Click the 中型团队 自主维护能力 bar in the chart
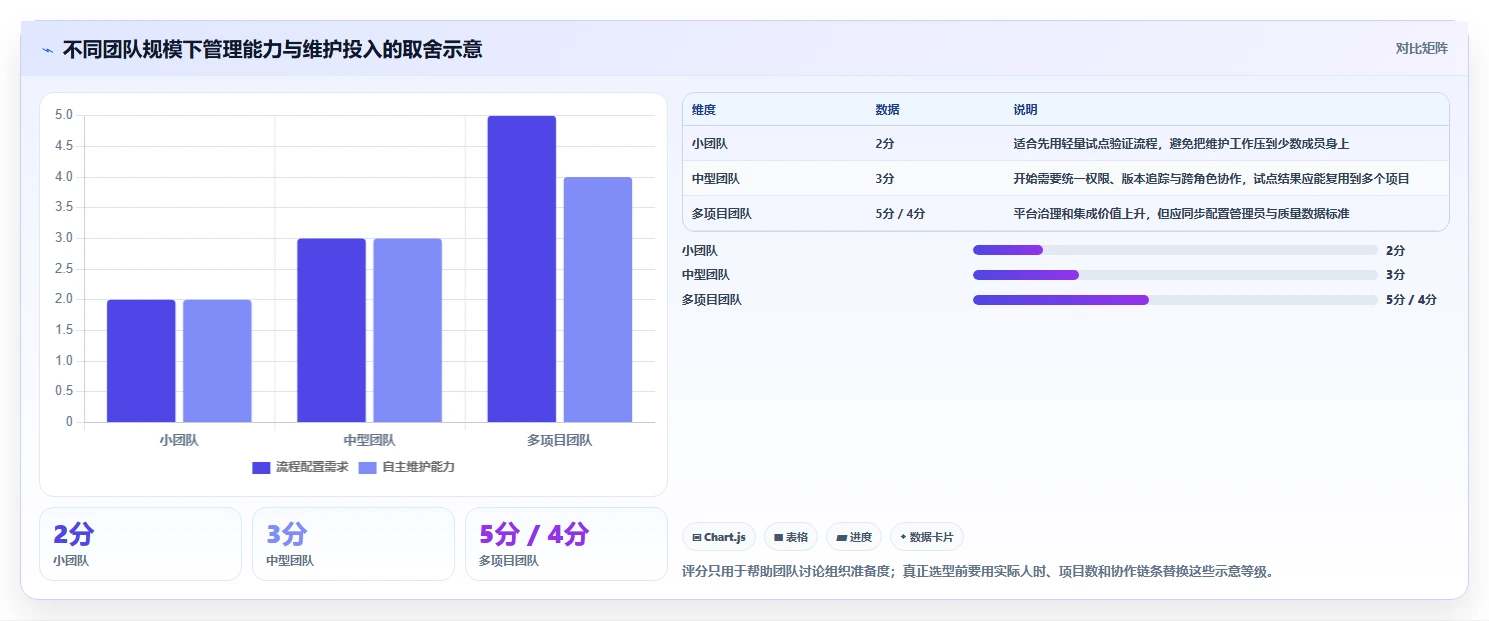 point(407,330)
